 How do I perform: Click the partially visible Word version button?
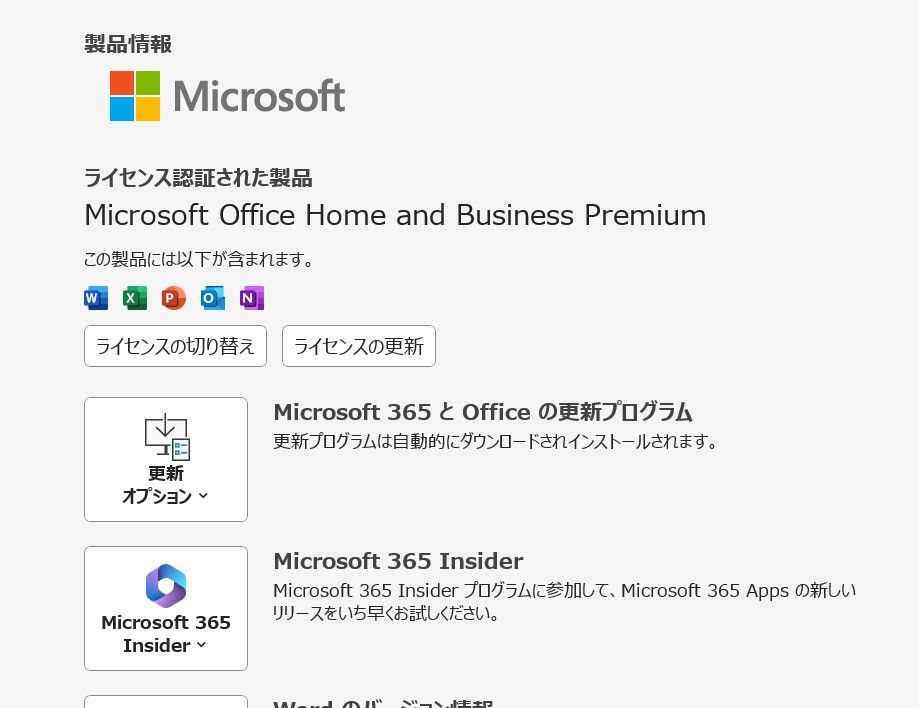tap(166, 702)
